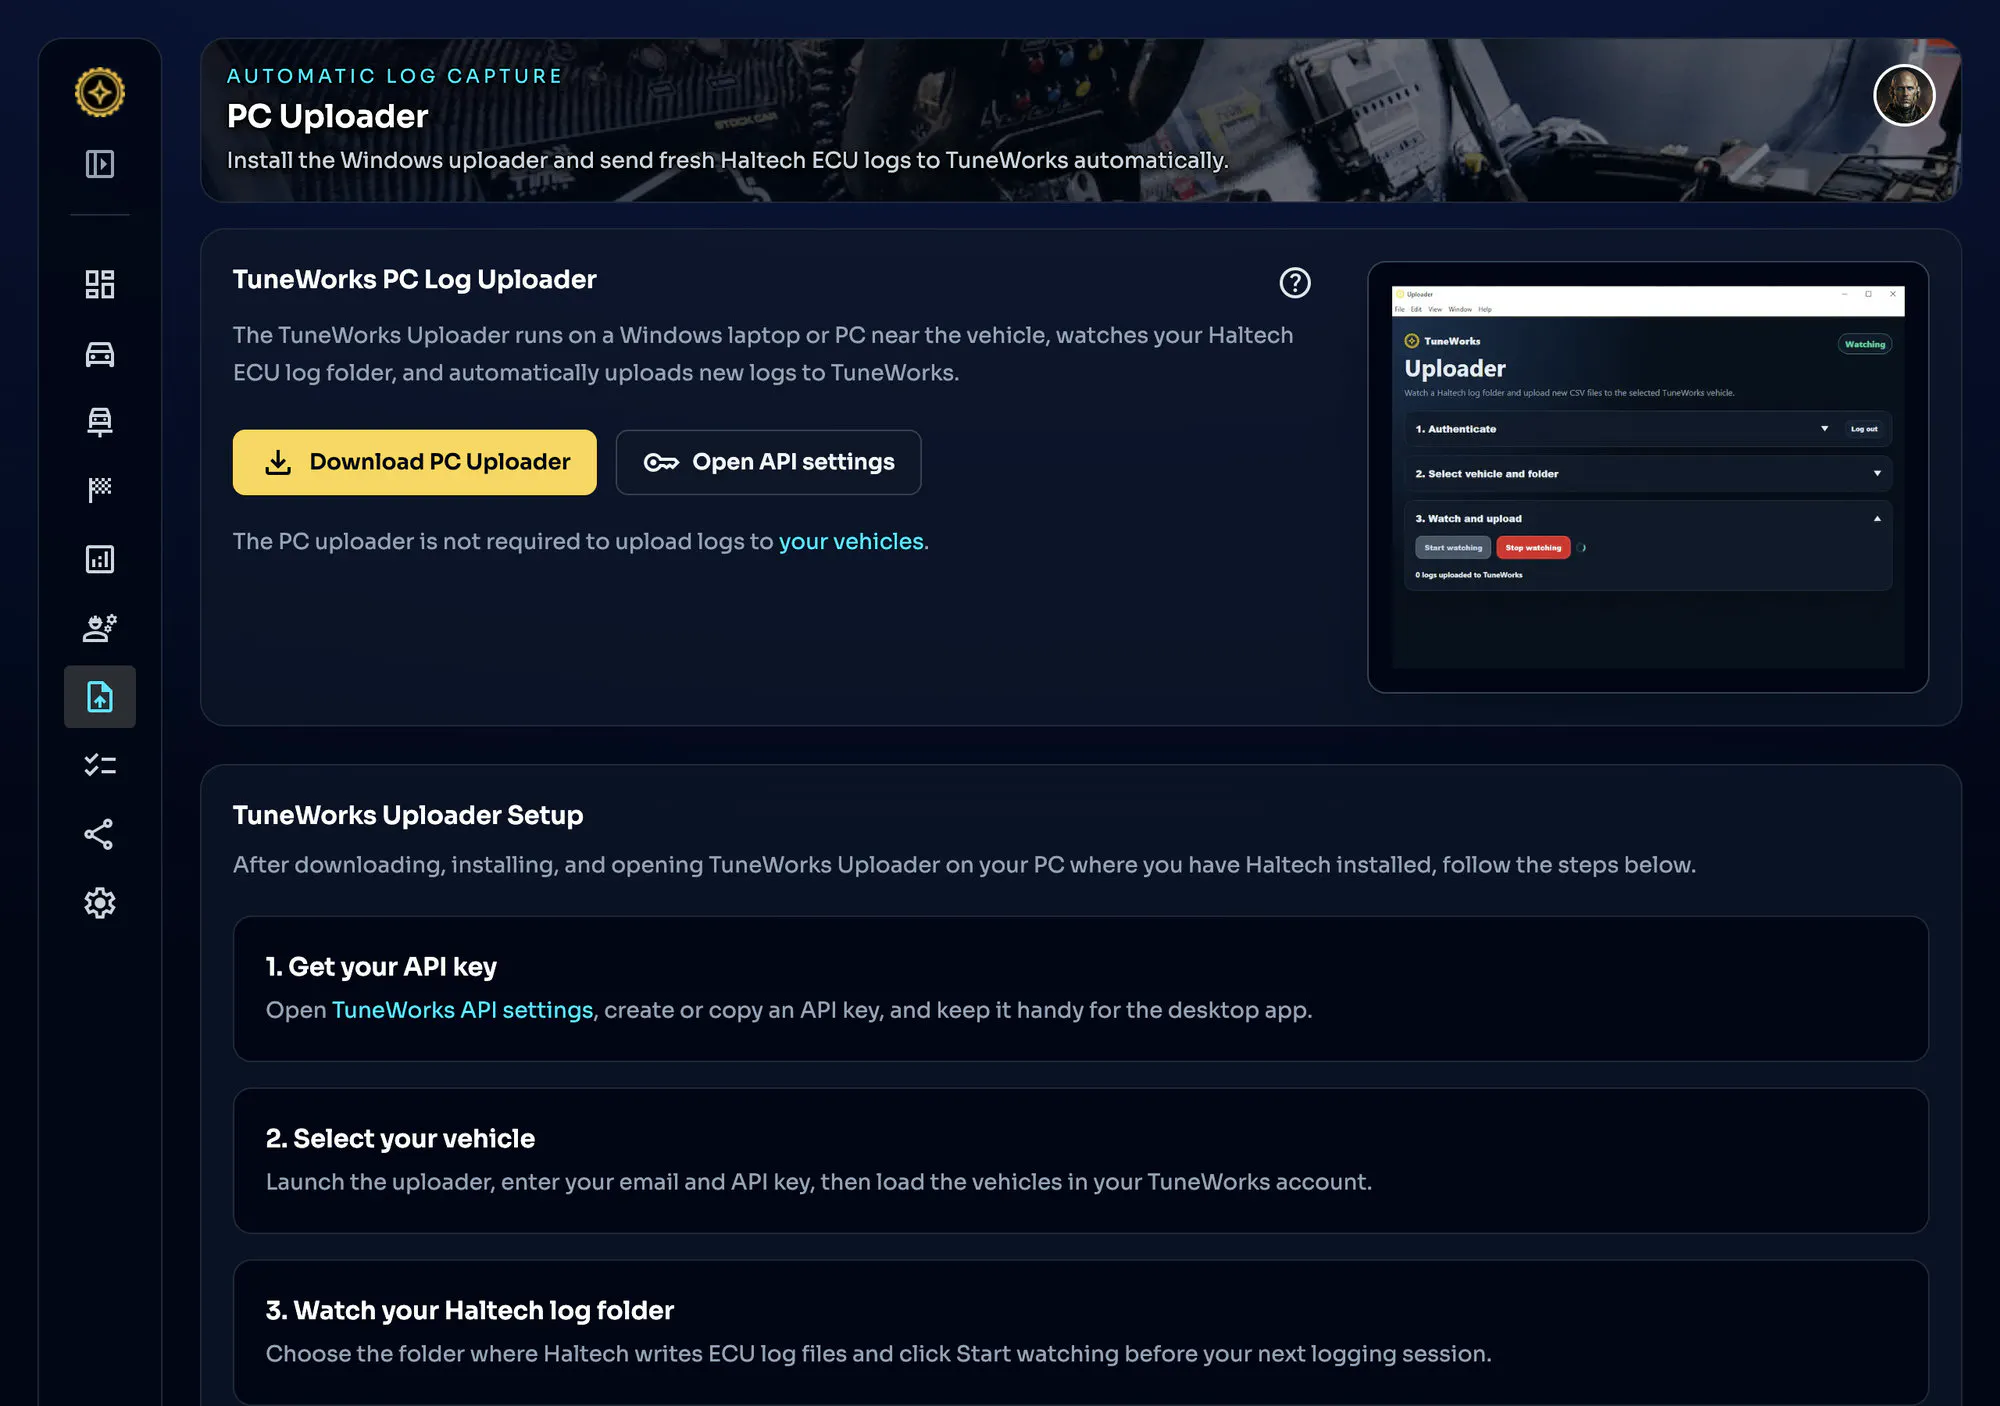Toggle the sidebar collapse panel icon
Viewport: 2000px width, 1406px height.
click(x=100, y=164)
